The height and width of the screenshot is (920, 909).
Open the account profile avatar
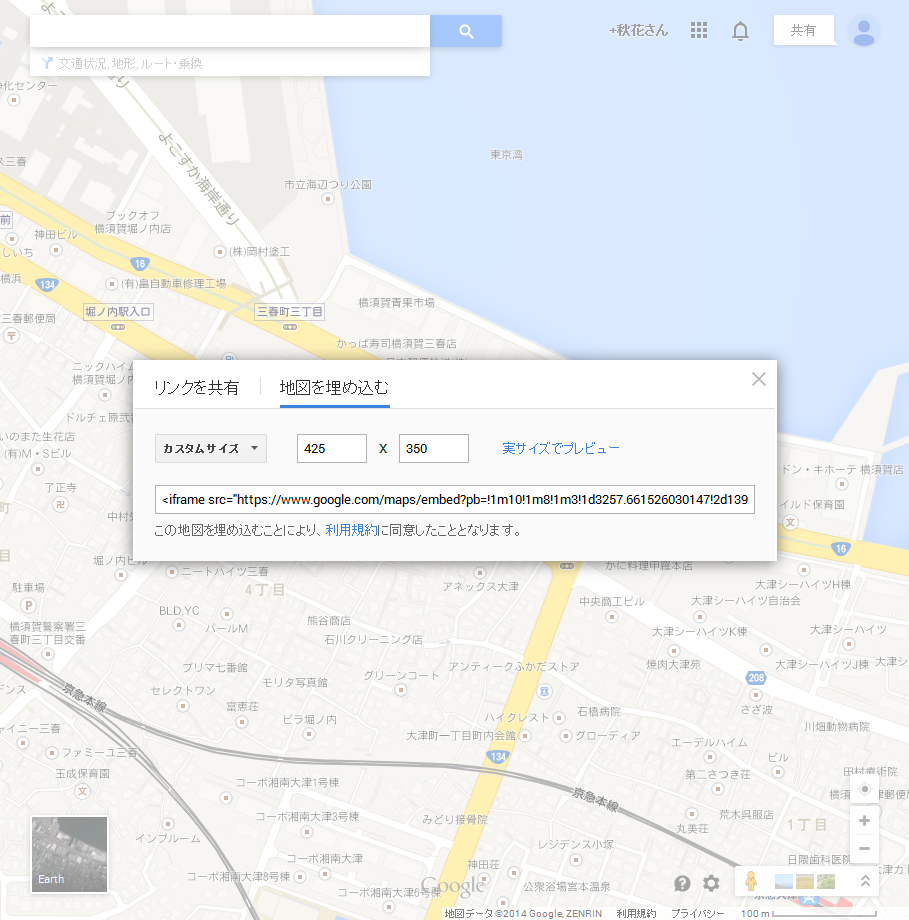864,32
